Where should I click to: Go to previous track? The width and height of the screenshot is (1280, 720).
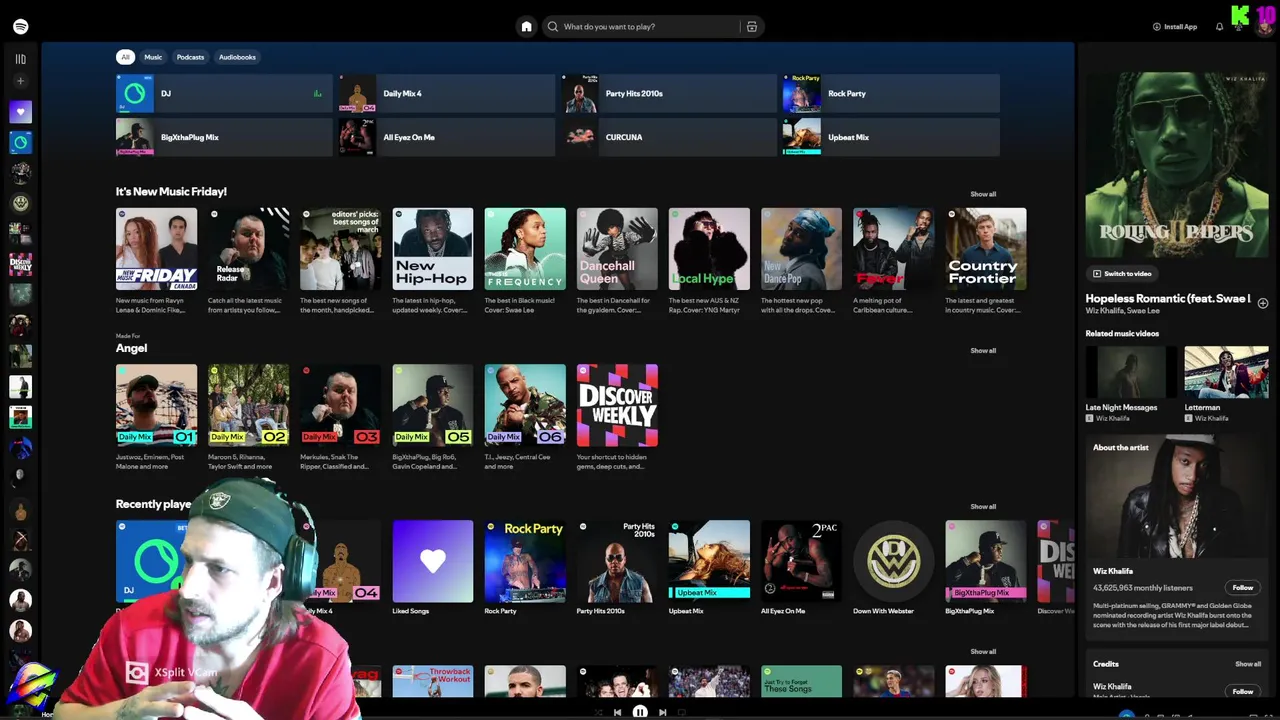point(618,712)
